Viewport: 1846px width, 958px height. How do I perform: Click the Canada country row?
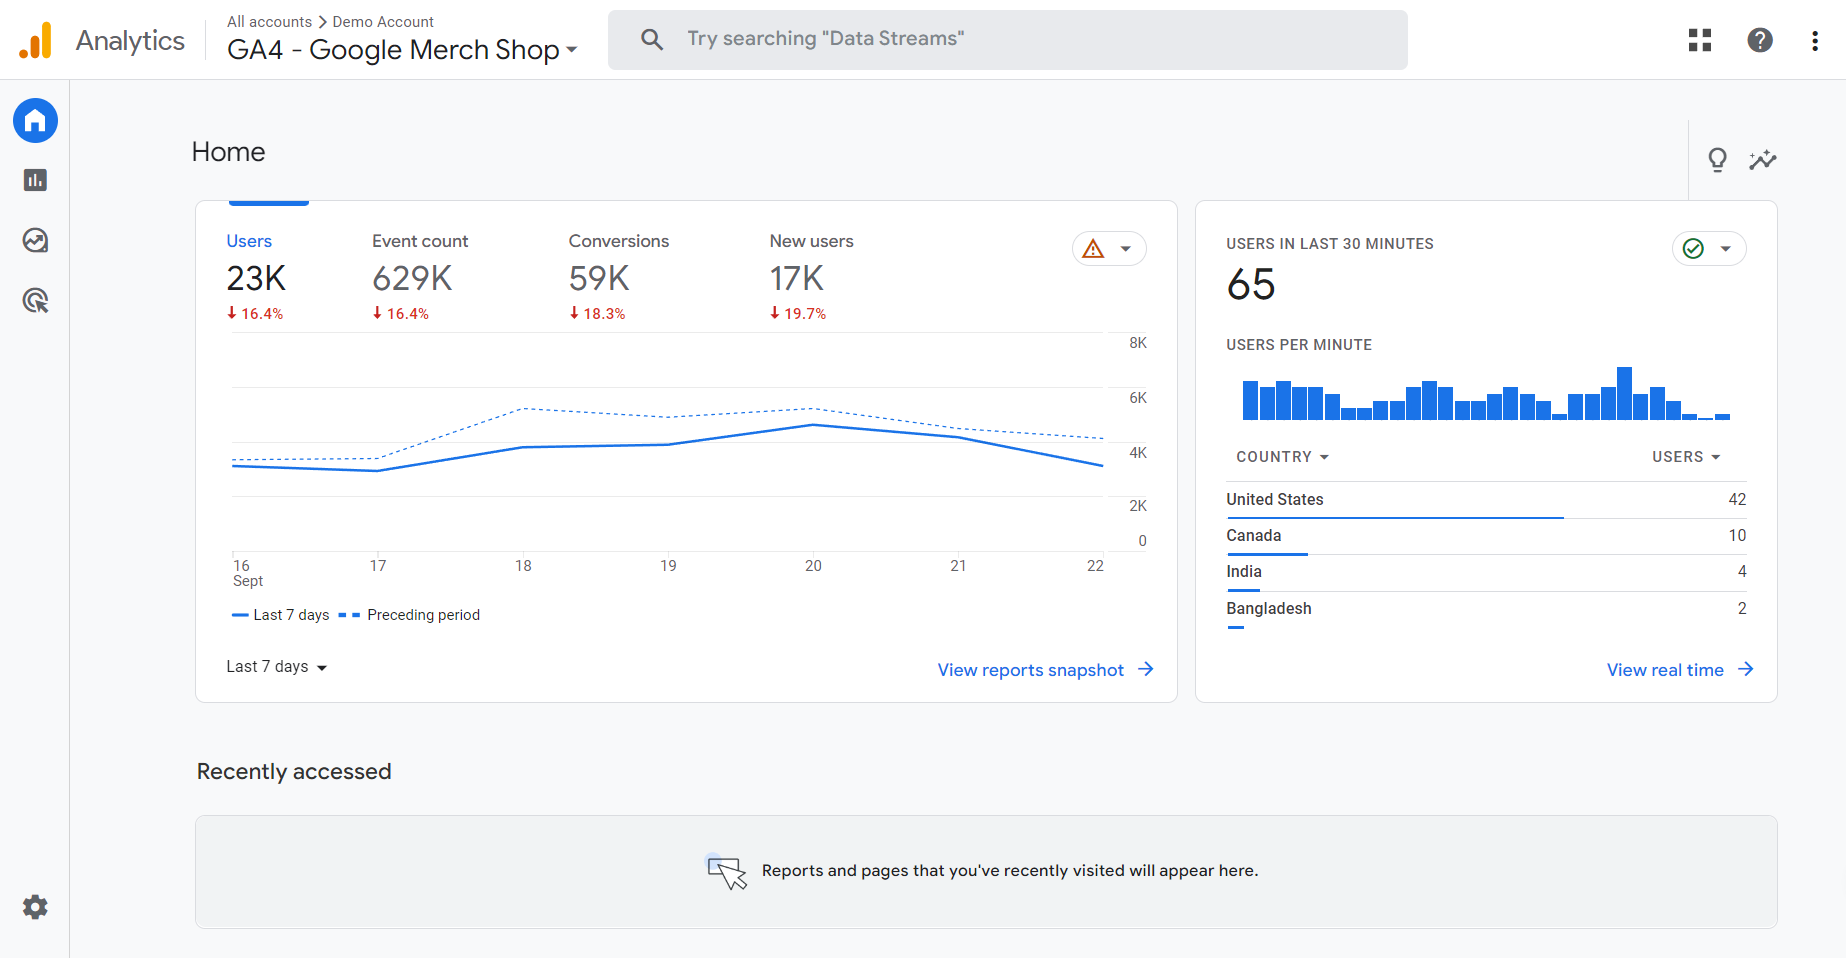coord(1486,536)
